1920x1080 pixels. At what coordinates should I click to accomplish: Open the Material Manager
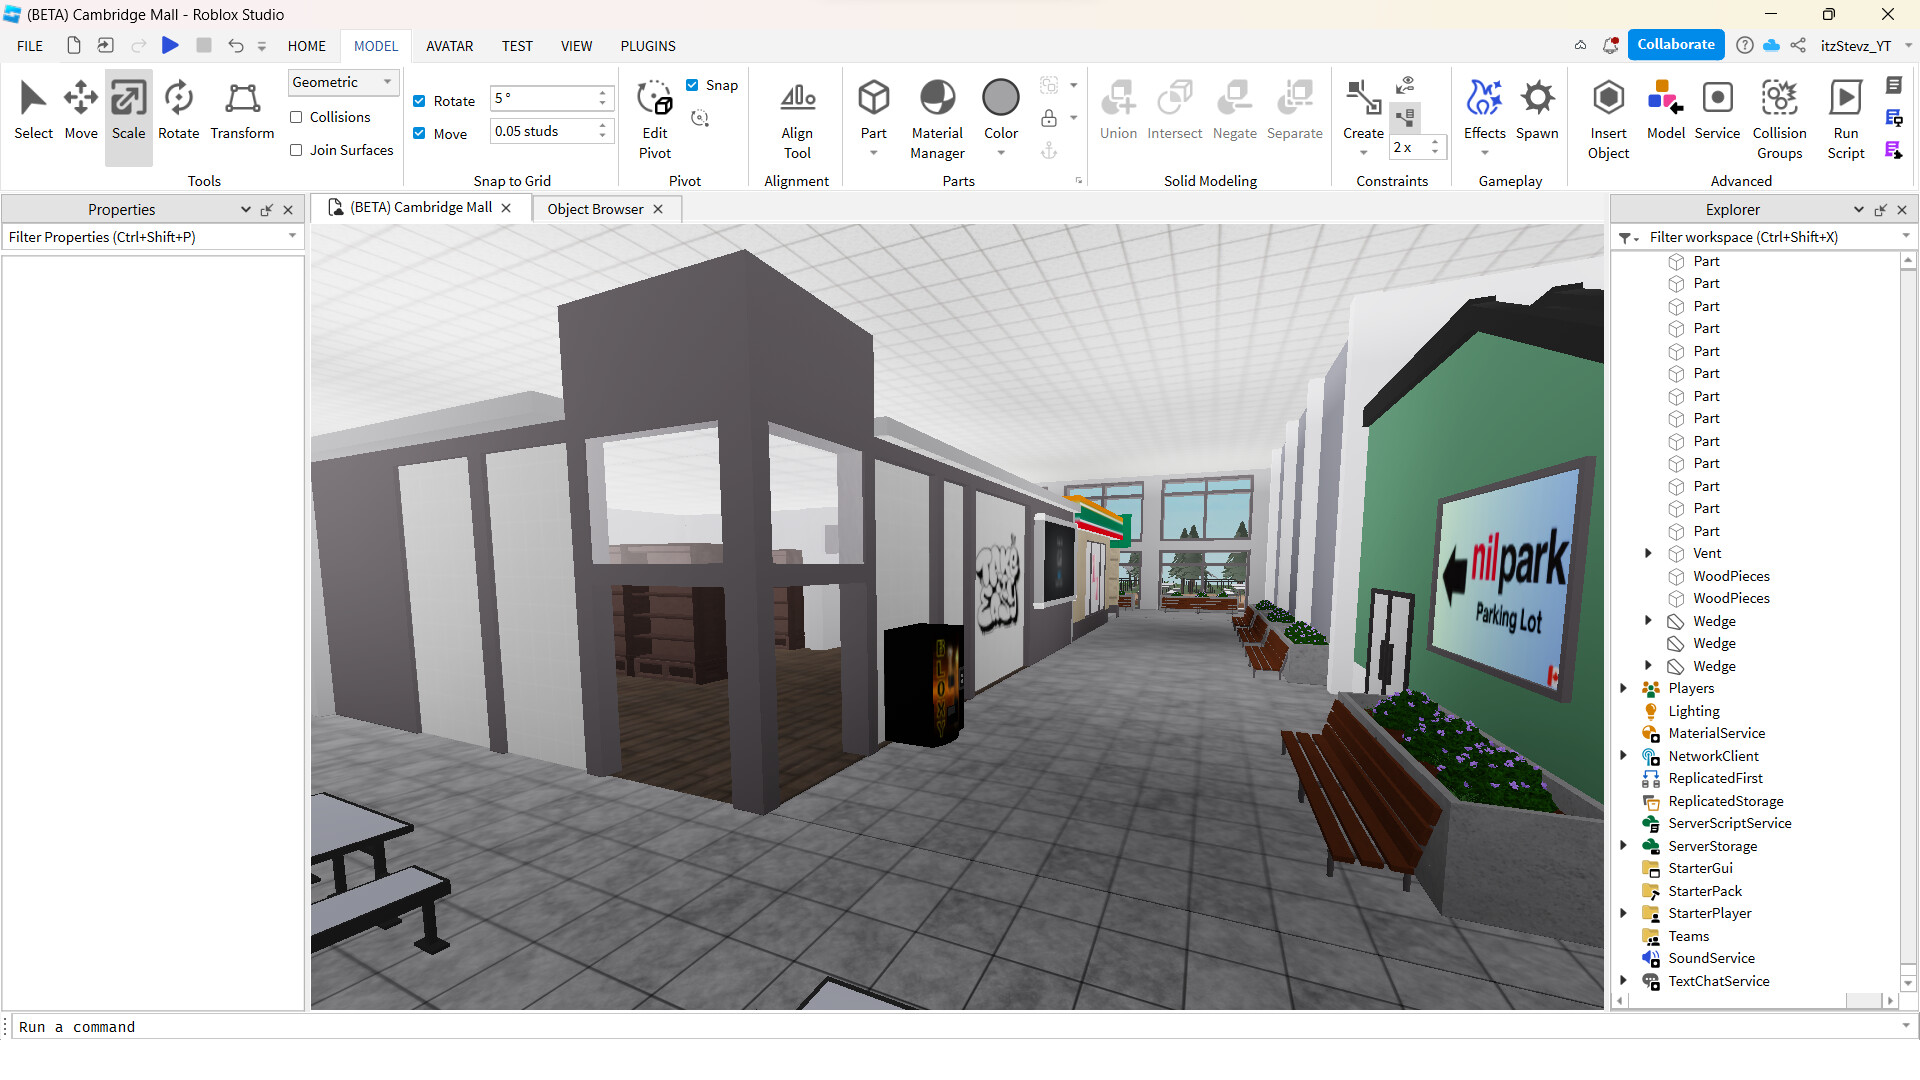[x=937, y=117]
